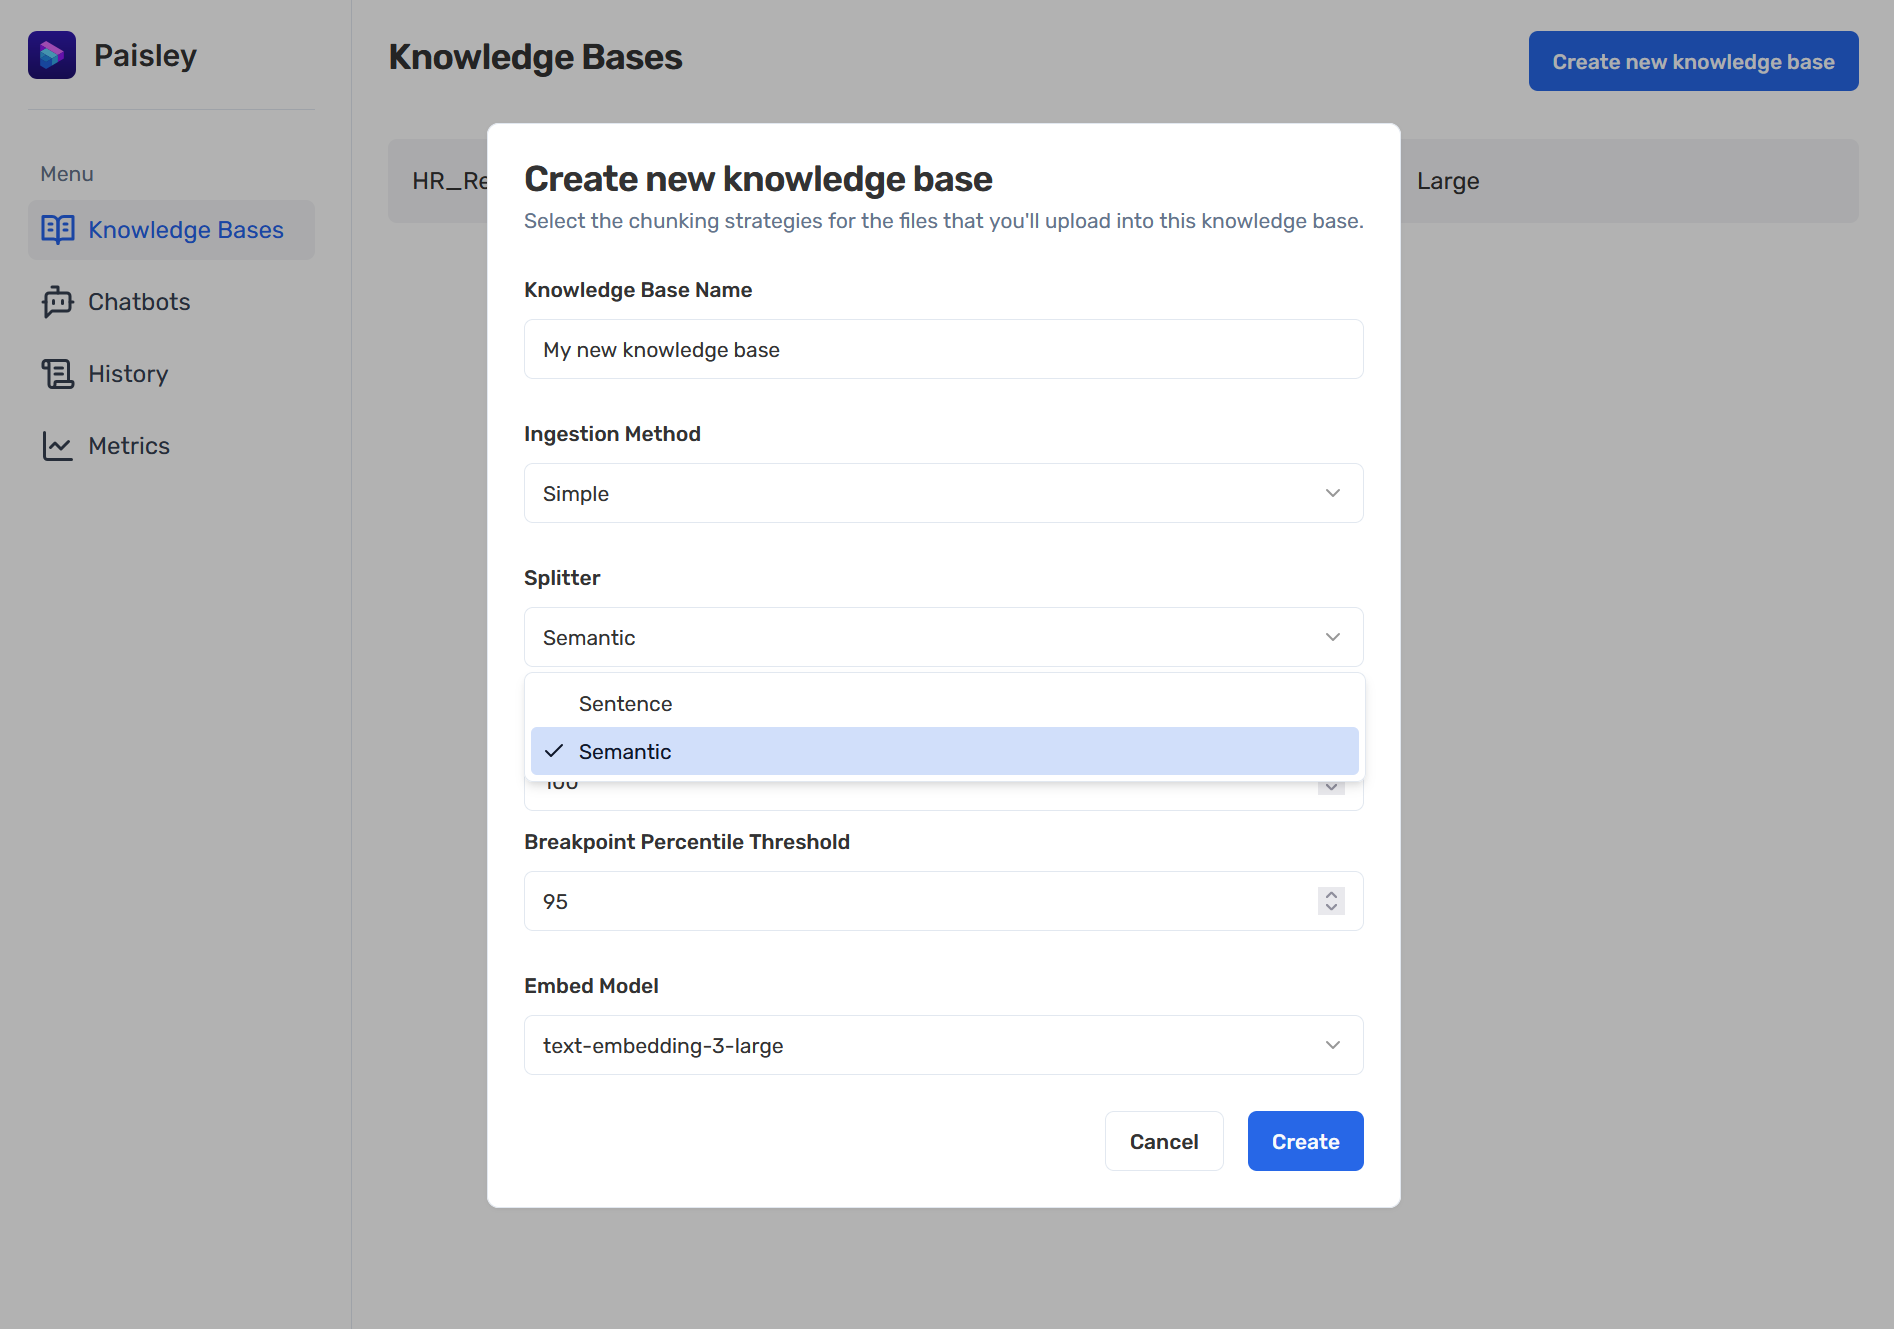1894x1329 pixels.
Task: Click the History scroll icon
Action: (x=58, y=374)
